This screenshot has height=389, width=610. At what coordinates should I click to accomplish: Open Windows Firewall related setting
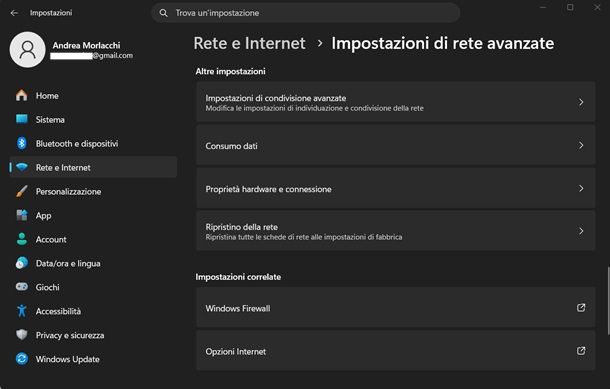click(396, 308)
